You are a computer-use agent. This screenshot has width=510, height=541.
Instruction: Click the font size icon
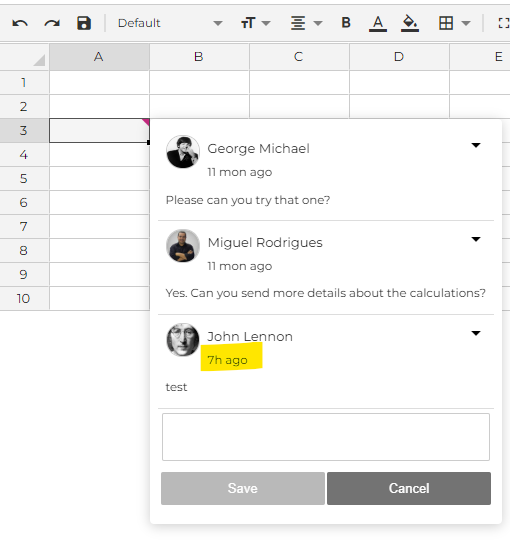pos(248,23)
